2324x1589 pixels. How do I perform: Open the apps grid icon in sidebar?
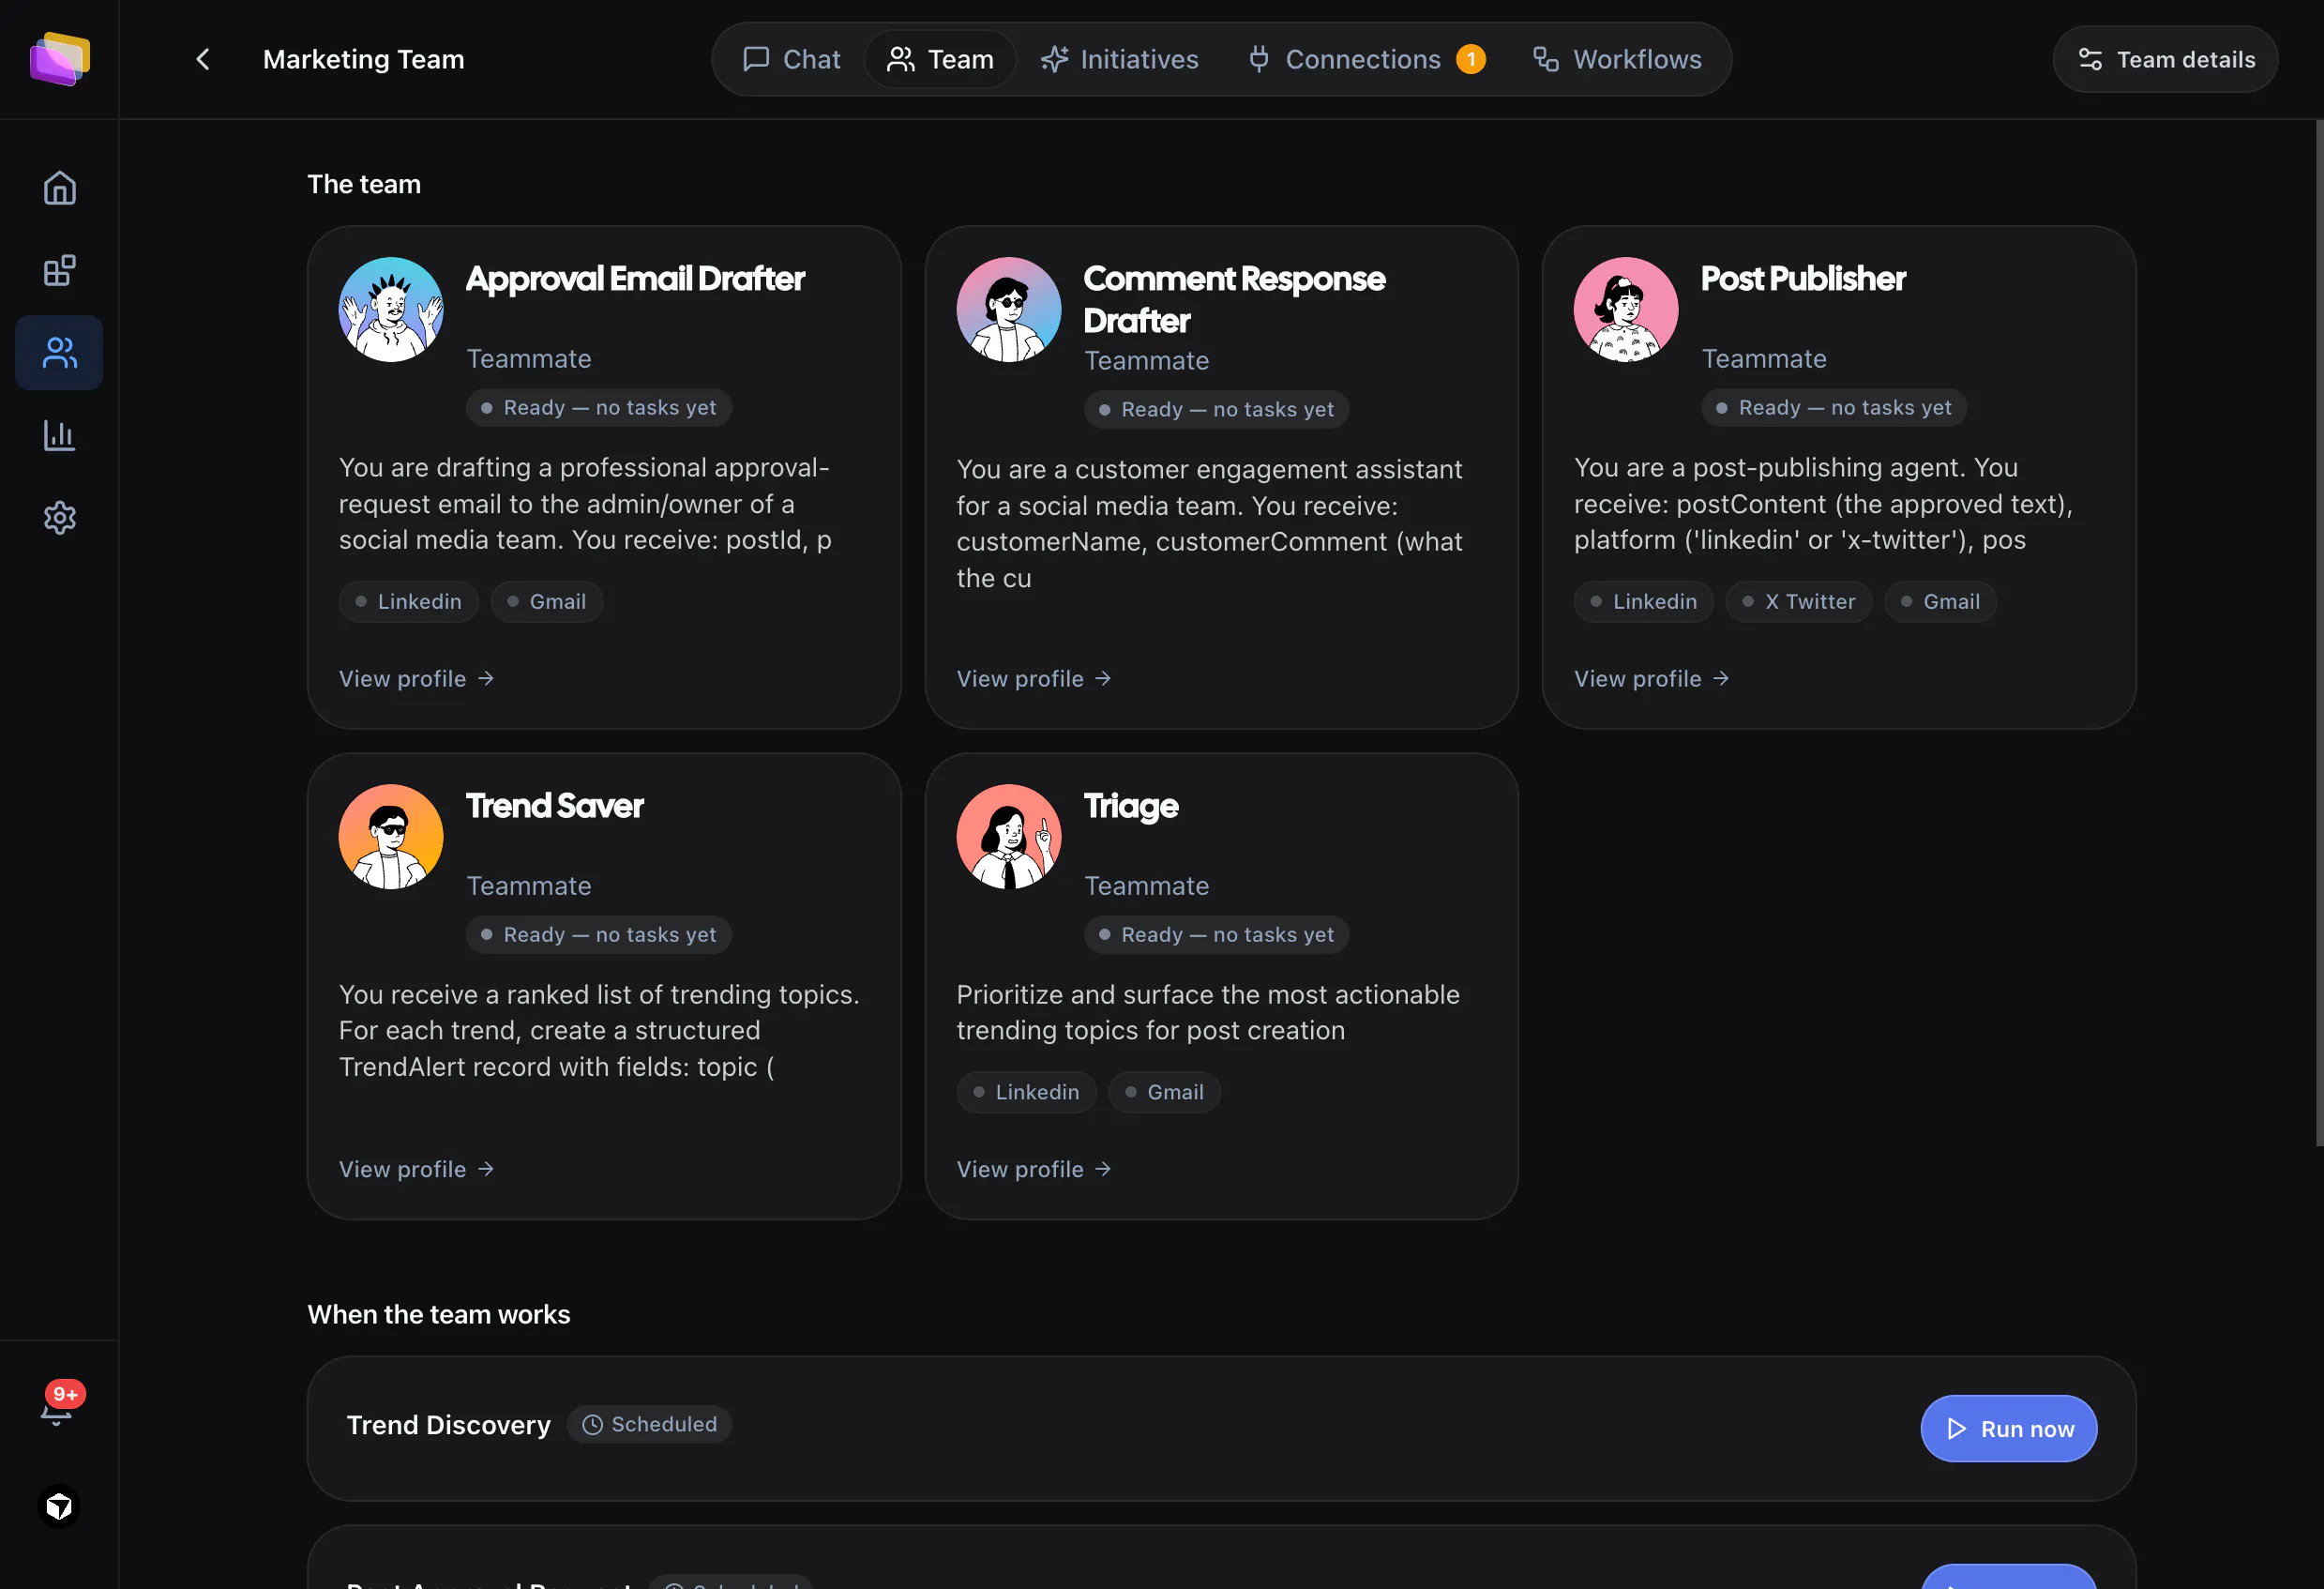(x=59, y=270)
